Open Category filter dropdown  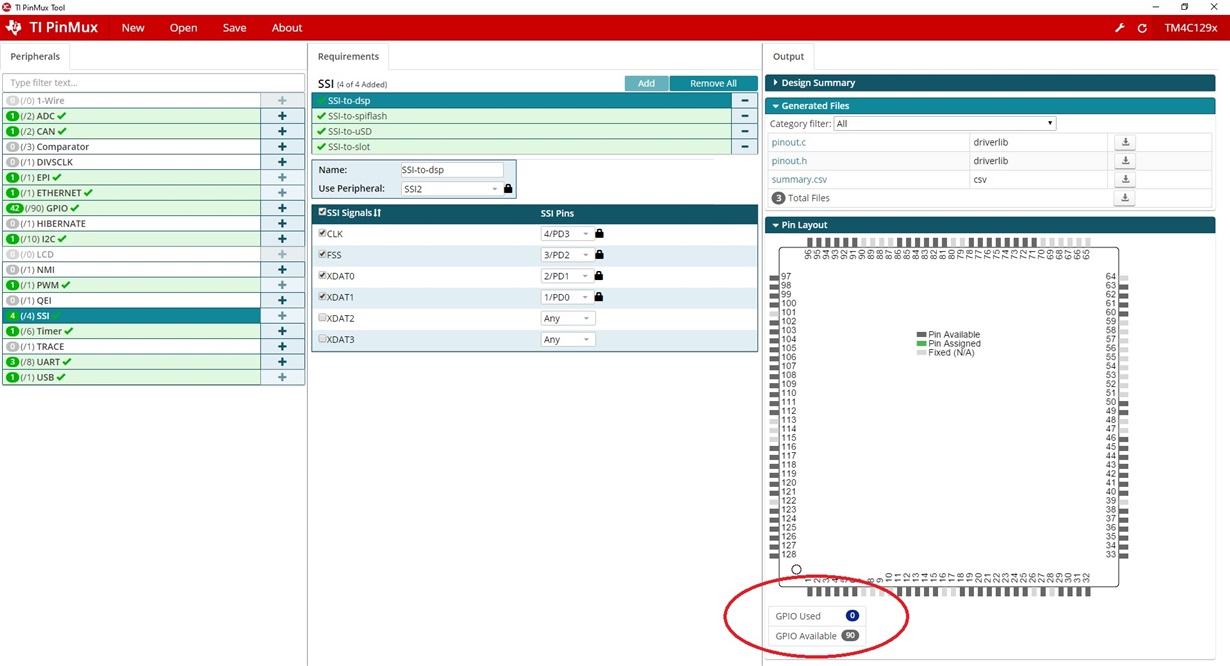coord(944,124)
